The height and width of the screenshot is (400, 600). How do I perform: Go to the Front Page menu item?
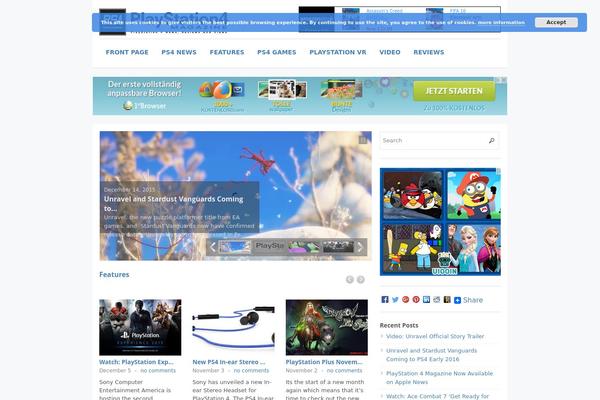click(127, 52)
